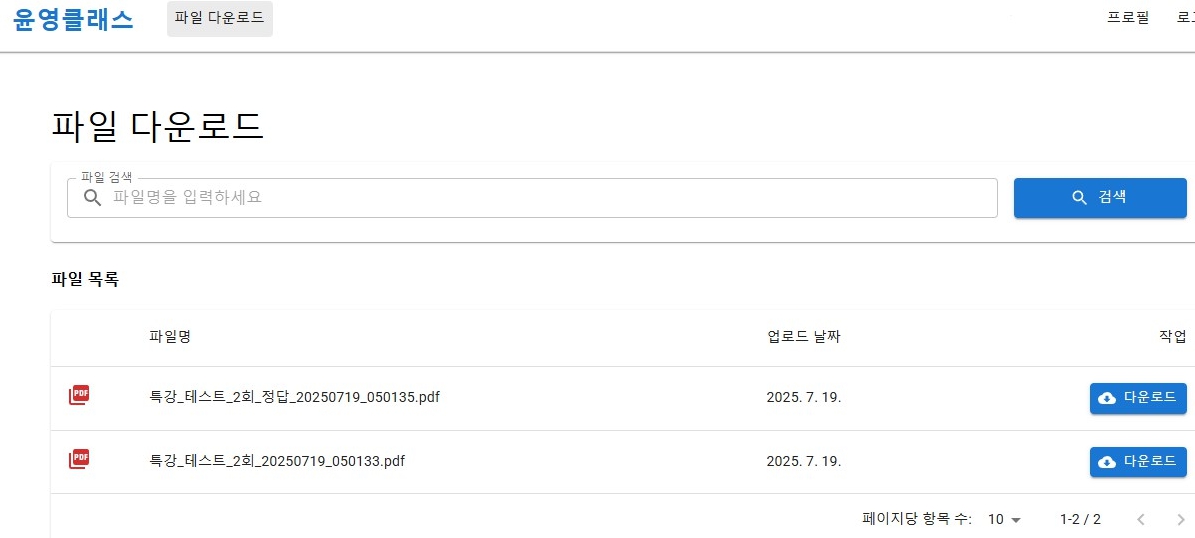Open the 프로필 menu item
The width and height of the screenshot is (1195, 538).
1128,18
